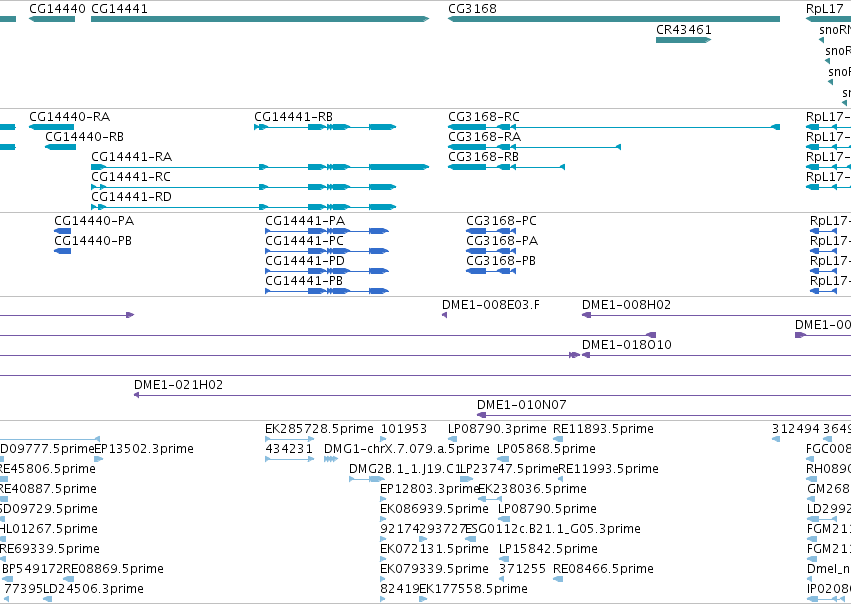Select EST feature 371255

click(x=522, y=569)
